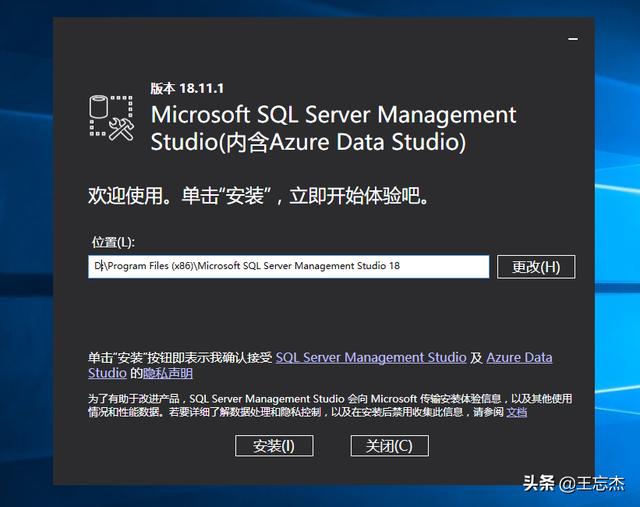Viewport: 640px width, 507px height.
Task: Click the SQL Server Management Studio logo icon
Action: (x=111, y=119)
